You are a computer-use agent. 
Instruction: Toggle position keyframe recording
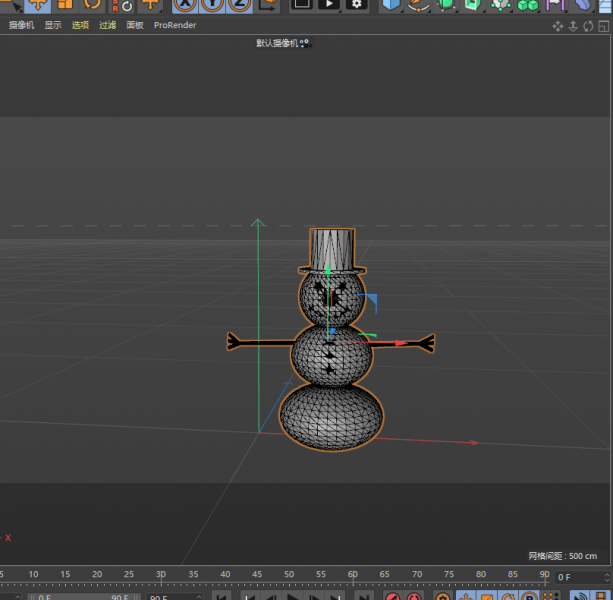(466, 596)
